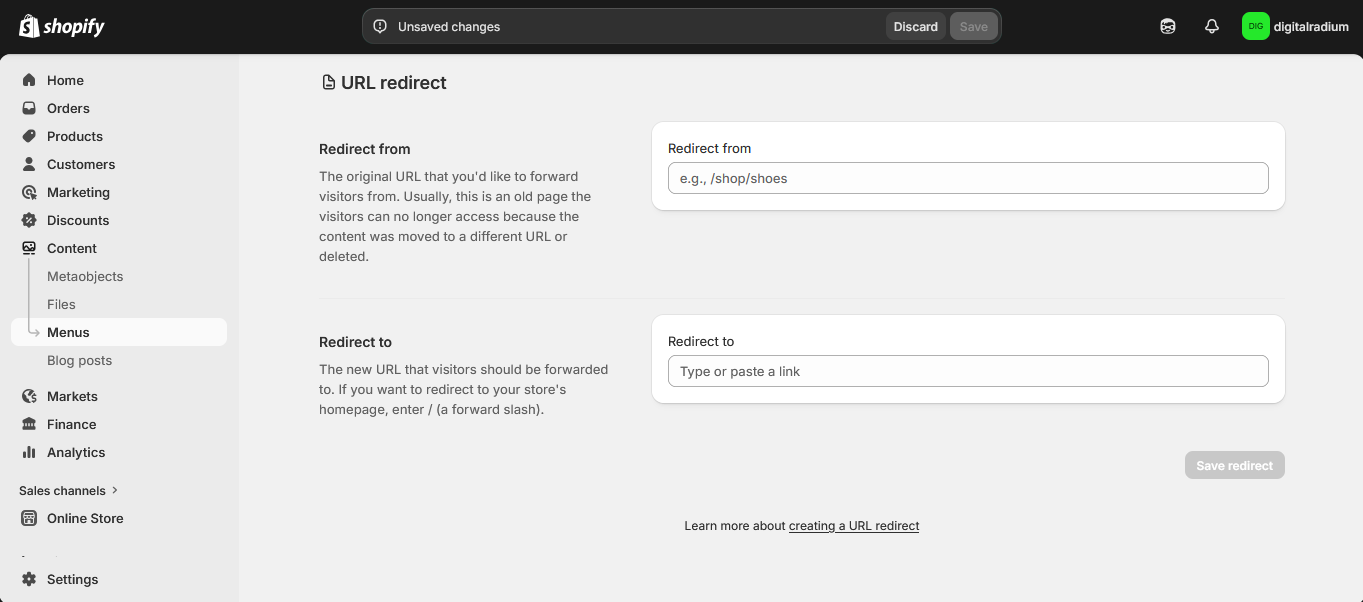Expand the Sales channels section
This screenshot has width=1363, height=602.
68,490
